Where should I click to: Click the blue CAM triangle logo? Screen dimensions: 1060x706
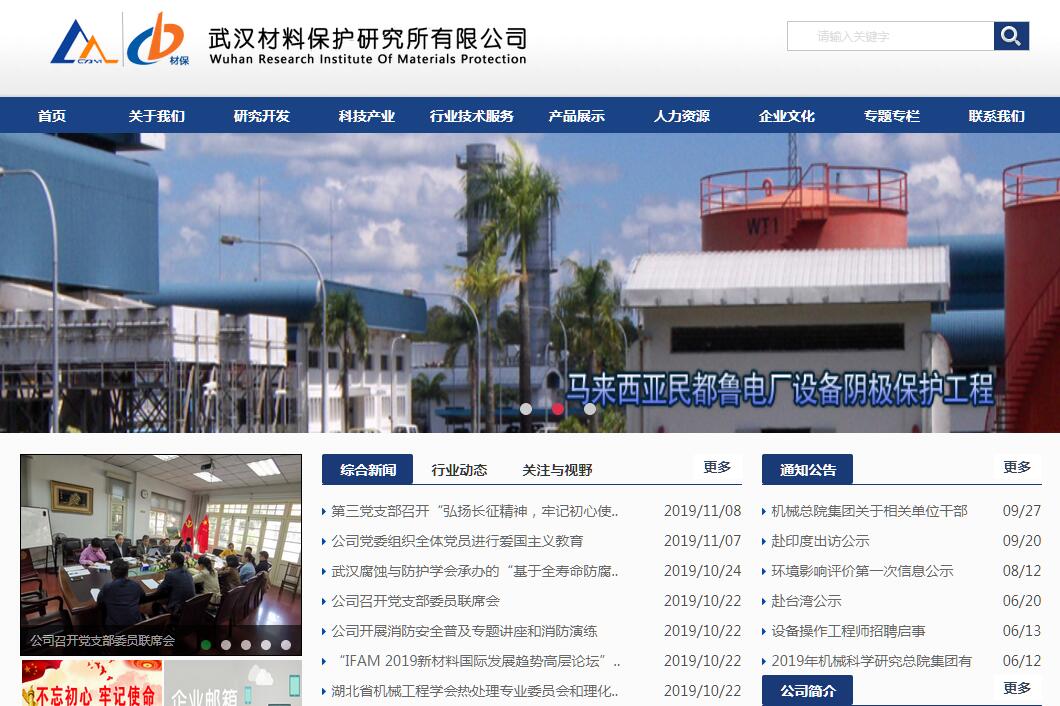tap(84, 42)
